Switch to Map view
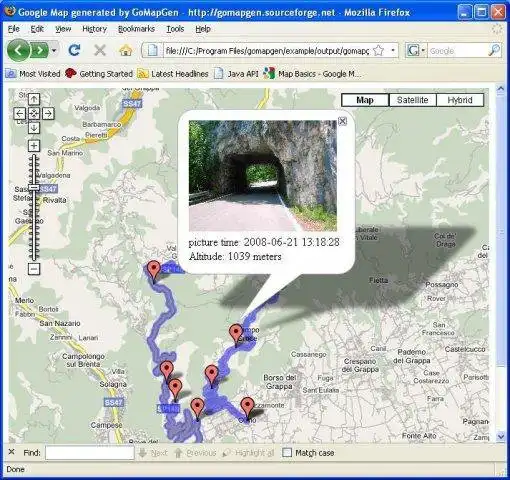 (x=365, y=100)
